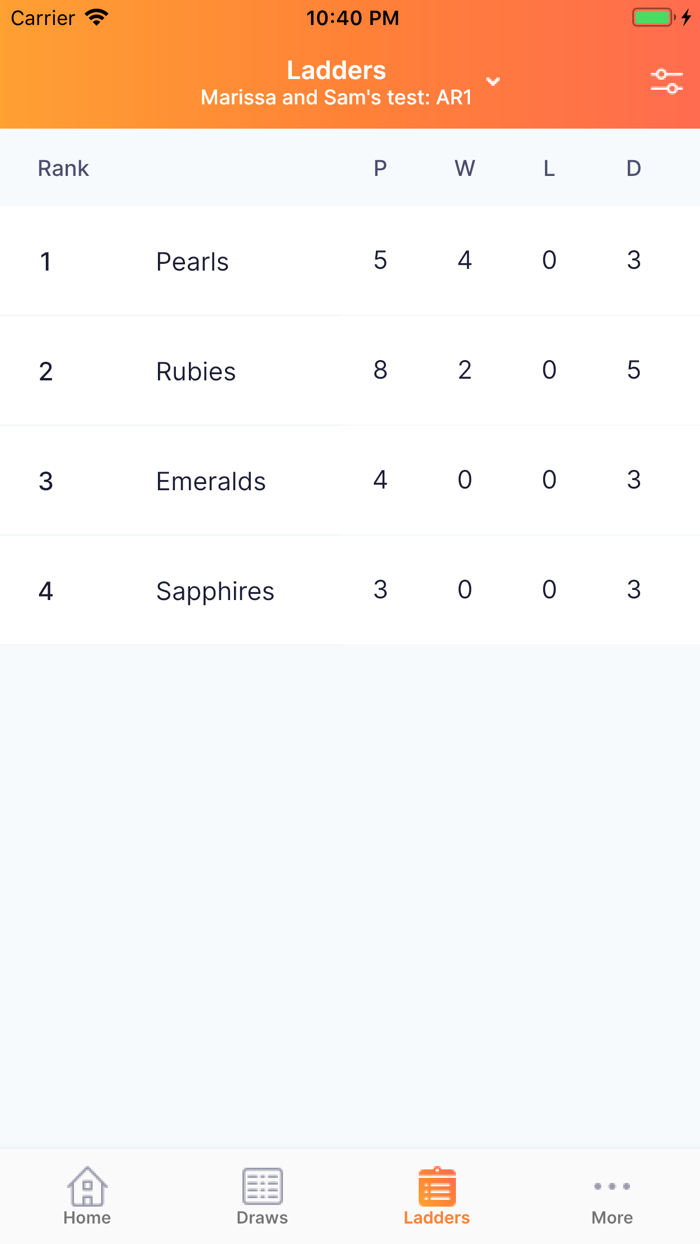Image resolution: width=700 pixels, height=1244 pixels.
Task: Open the Draws calendar grid icon
Action: [262, 1184]
